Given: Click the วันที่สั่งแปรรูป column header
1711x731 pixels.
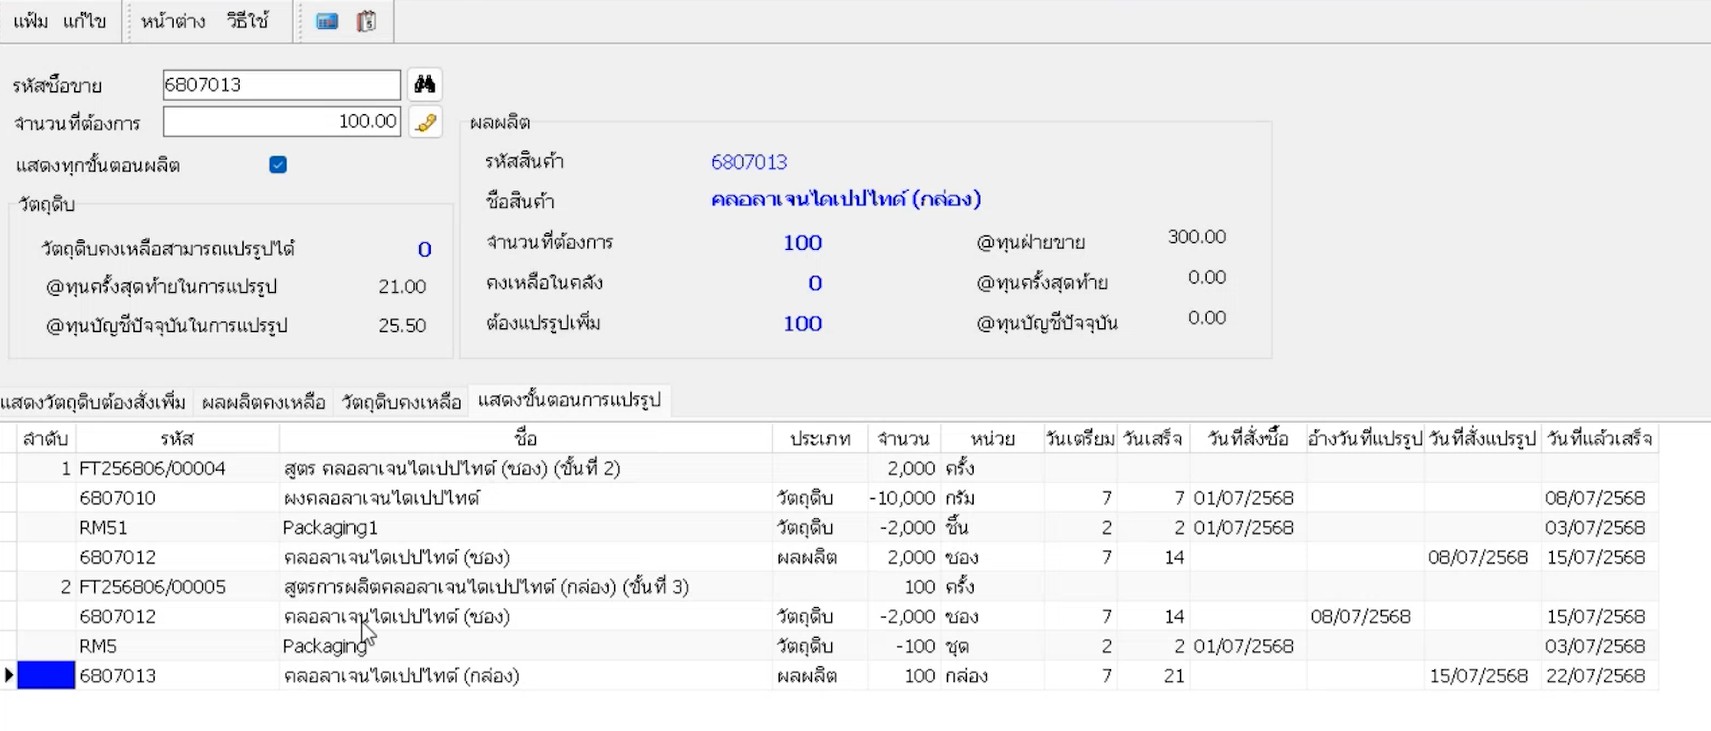Looking at the screenshot, I should tap(1483, 439).
